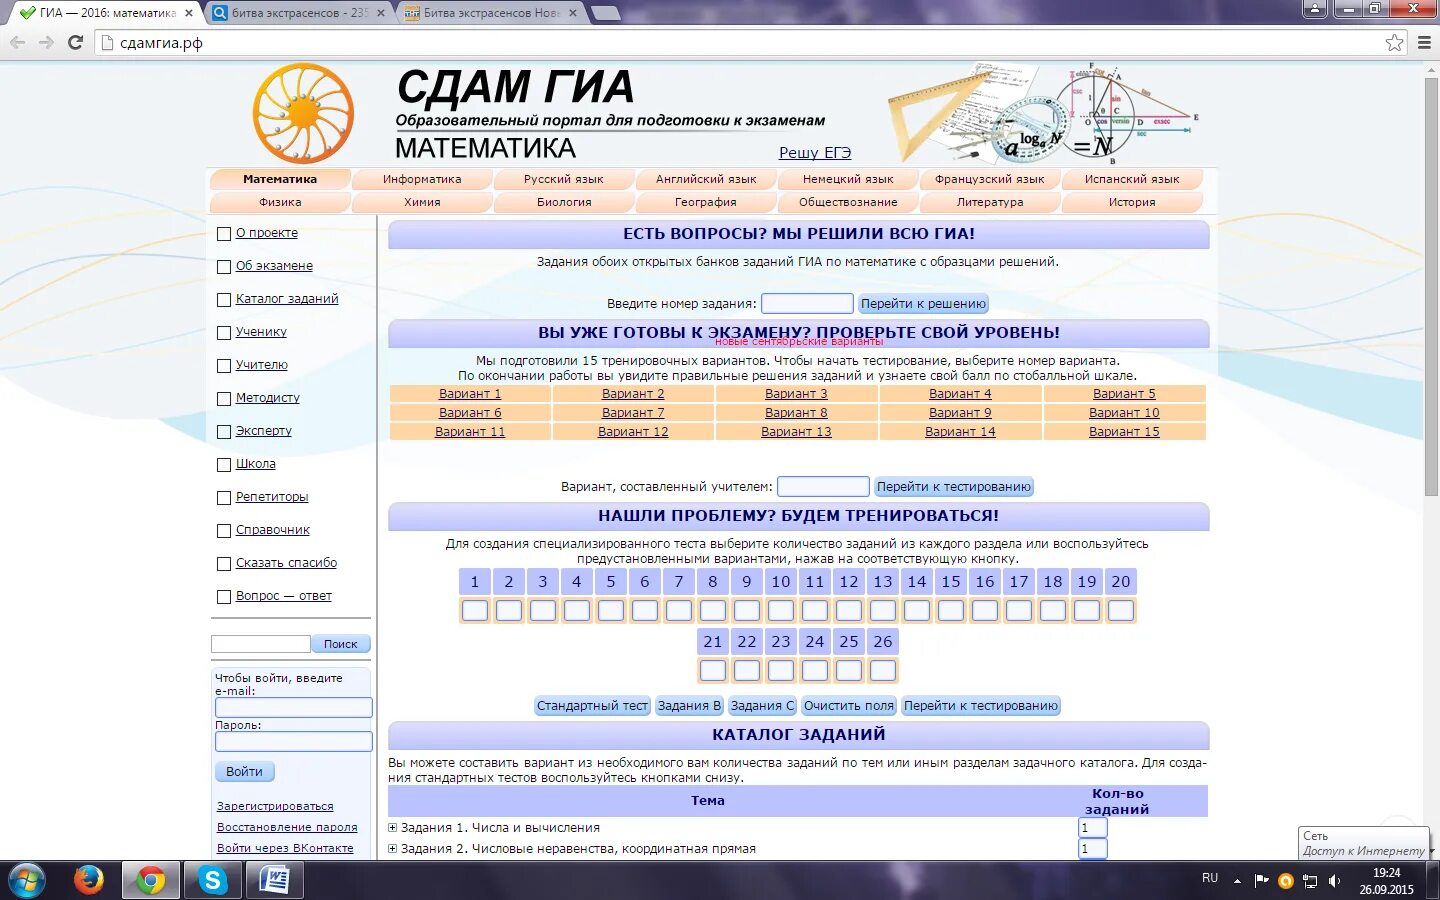The width and height of the screenshot is (1440, 900).
Task: Click the Задания В button
Action: pos(689,706)
